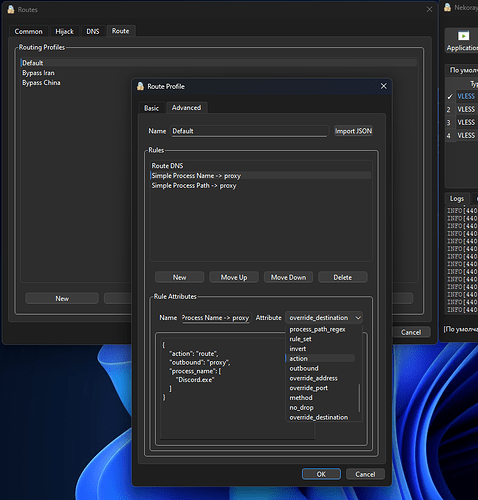This screenshot has height=500, width=478.
Task: Pick 'outbound' from the attribute list
Action: coord(304,368)
